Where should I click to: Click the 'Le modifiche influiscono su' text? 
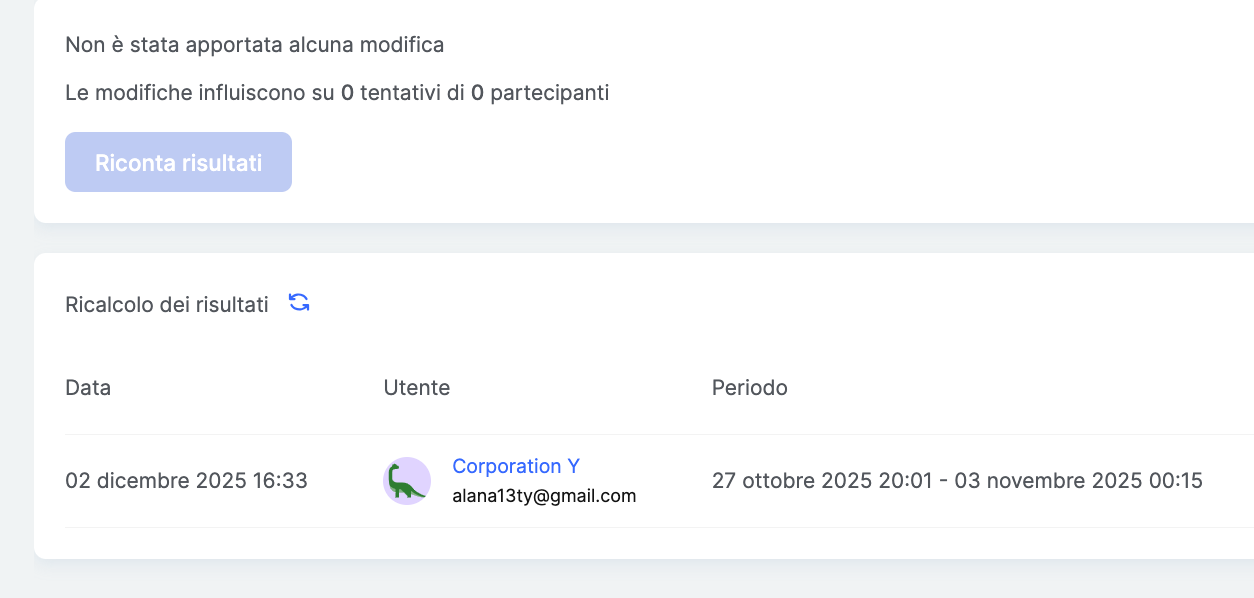click(200, 93)
